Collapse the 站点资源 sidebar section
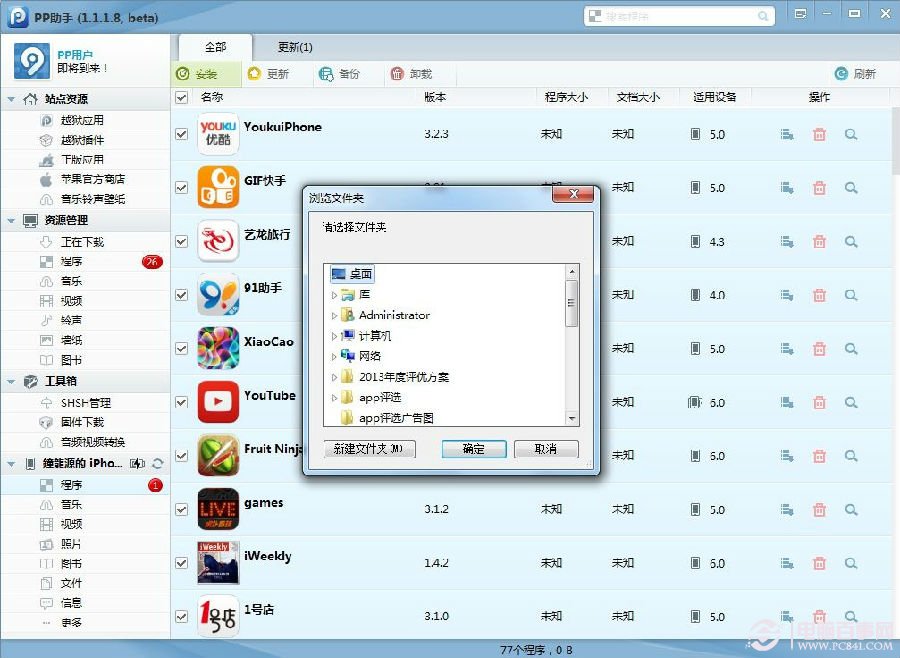The image size is (900, 658). [11, 99]
